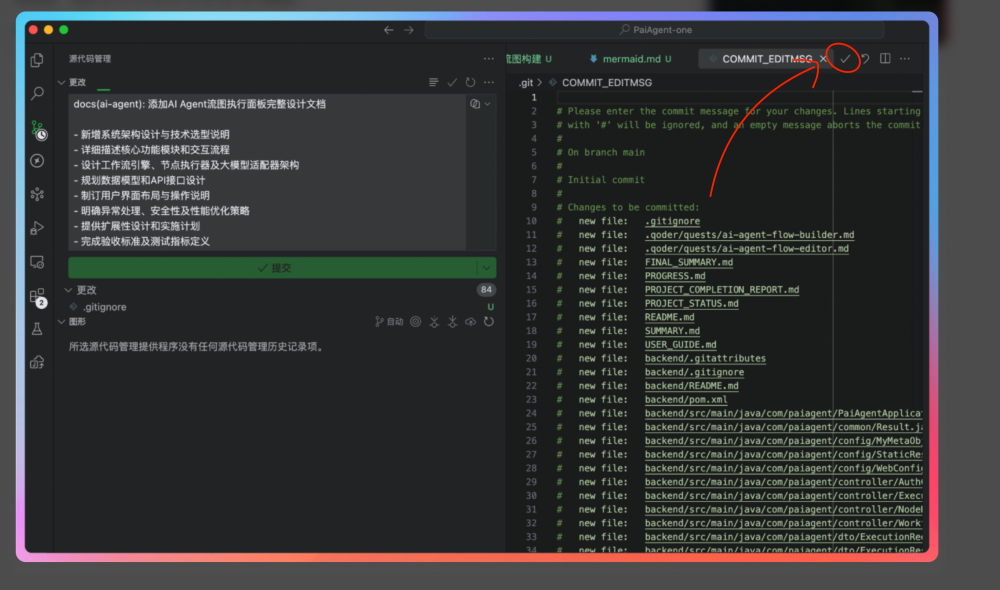
Task: Accept commit message with editor checkmark icon
Action: [845, 59]
